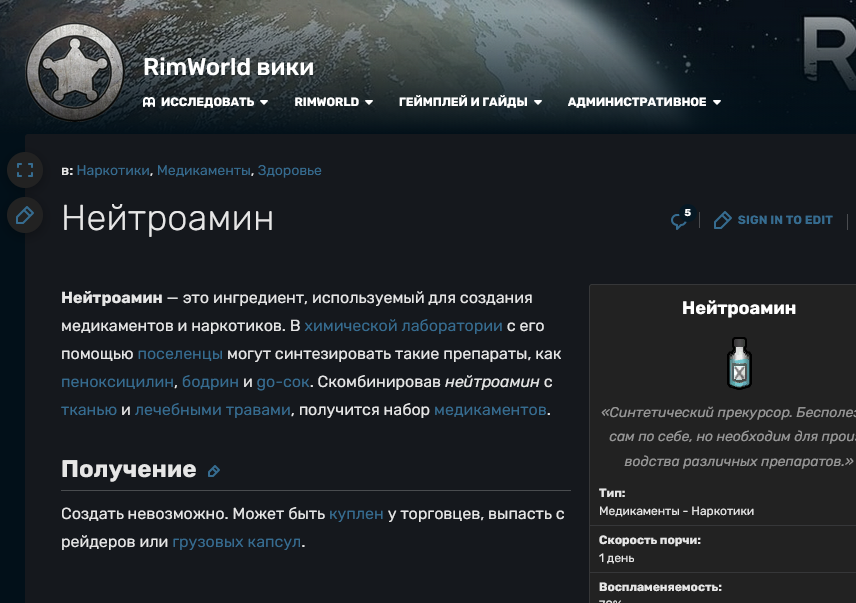
Task: Open the Медикаменты category link
Action: (x=204, y=170)
